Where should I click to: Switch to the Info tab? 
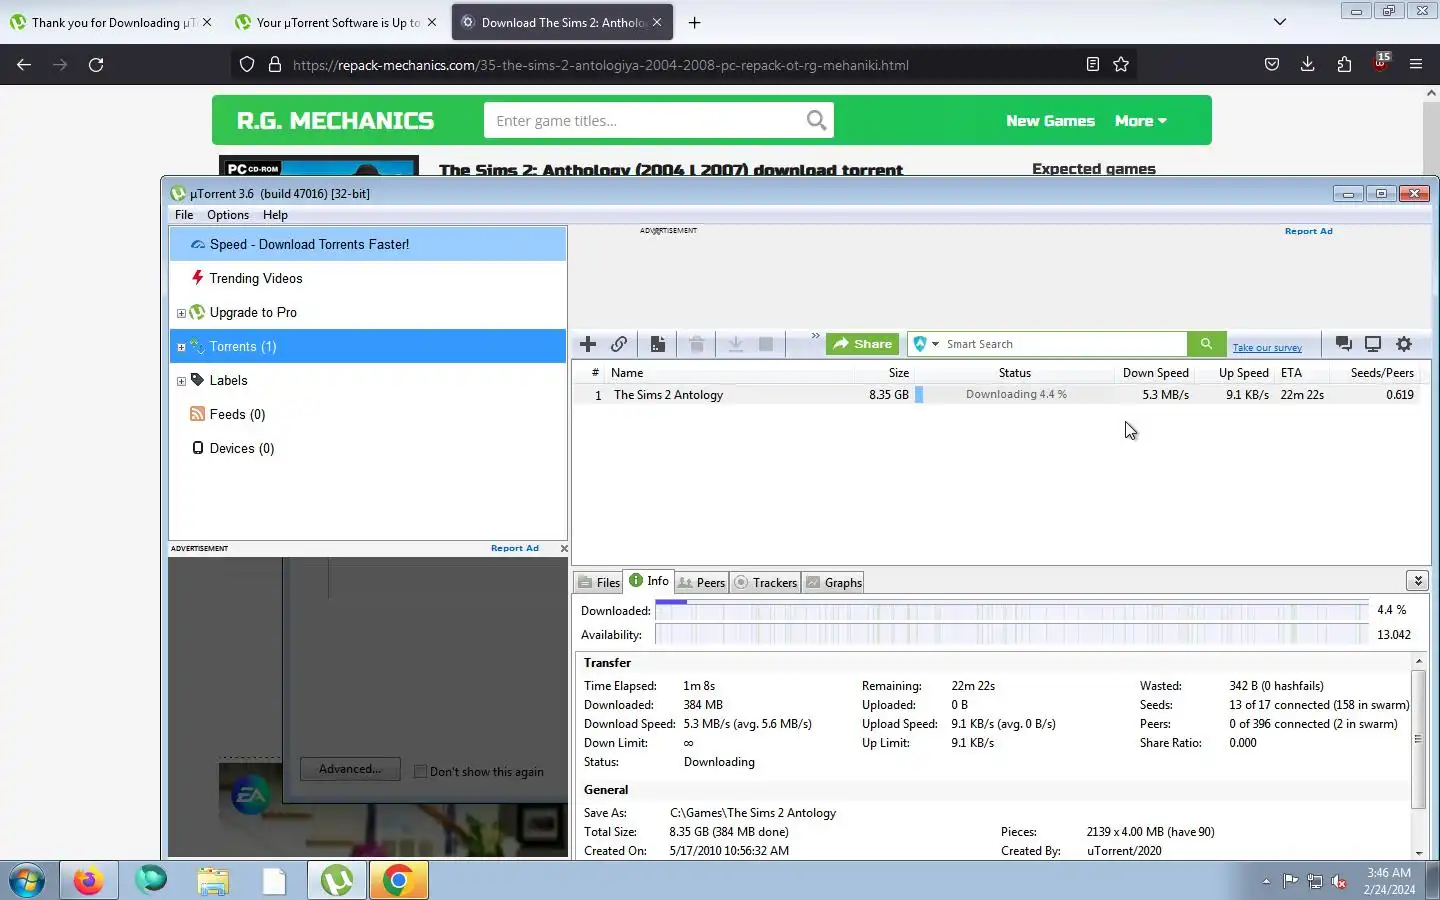click(649, 581)
